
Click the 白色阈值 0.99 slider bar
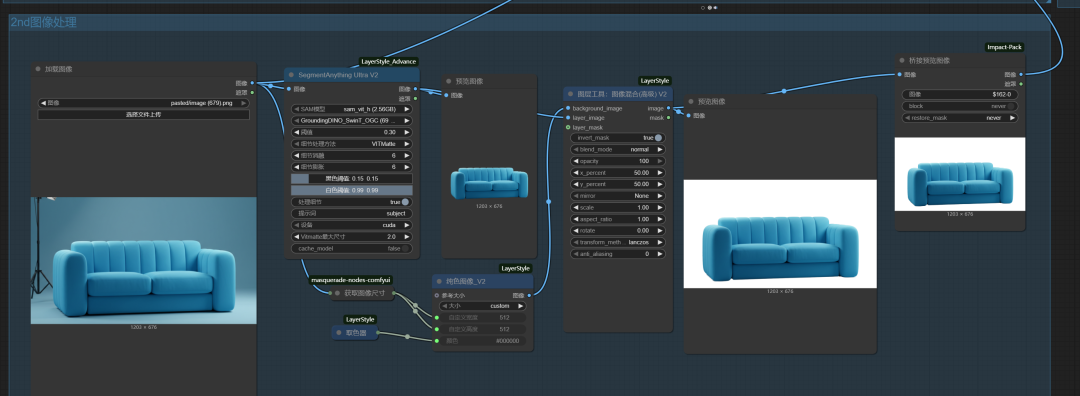[351, 190]
